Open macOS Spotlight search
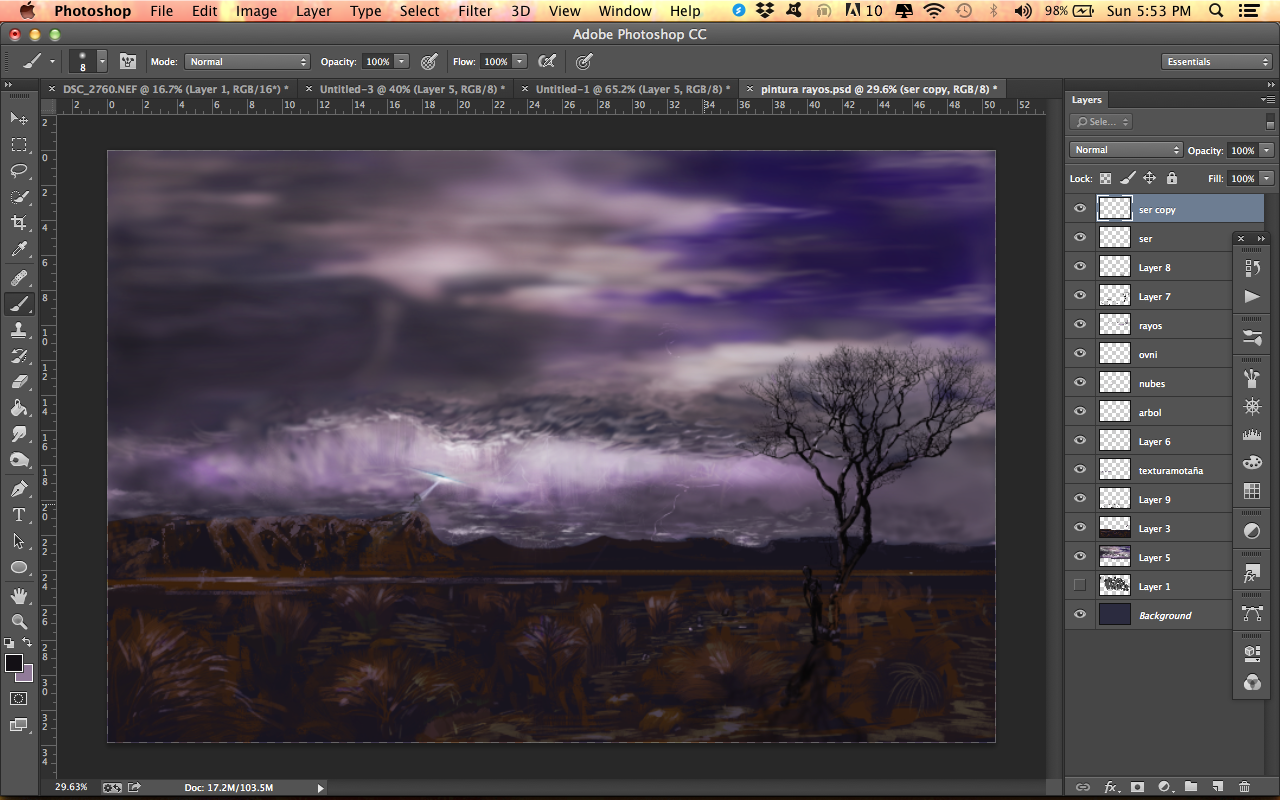Viewport: 1280px width, 800px height. pyautogui.click(x=1216, y=11)
